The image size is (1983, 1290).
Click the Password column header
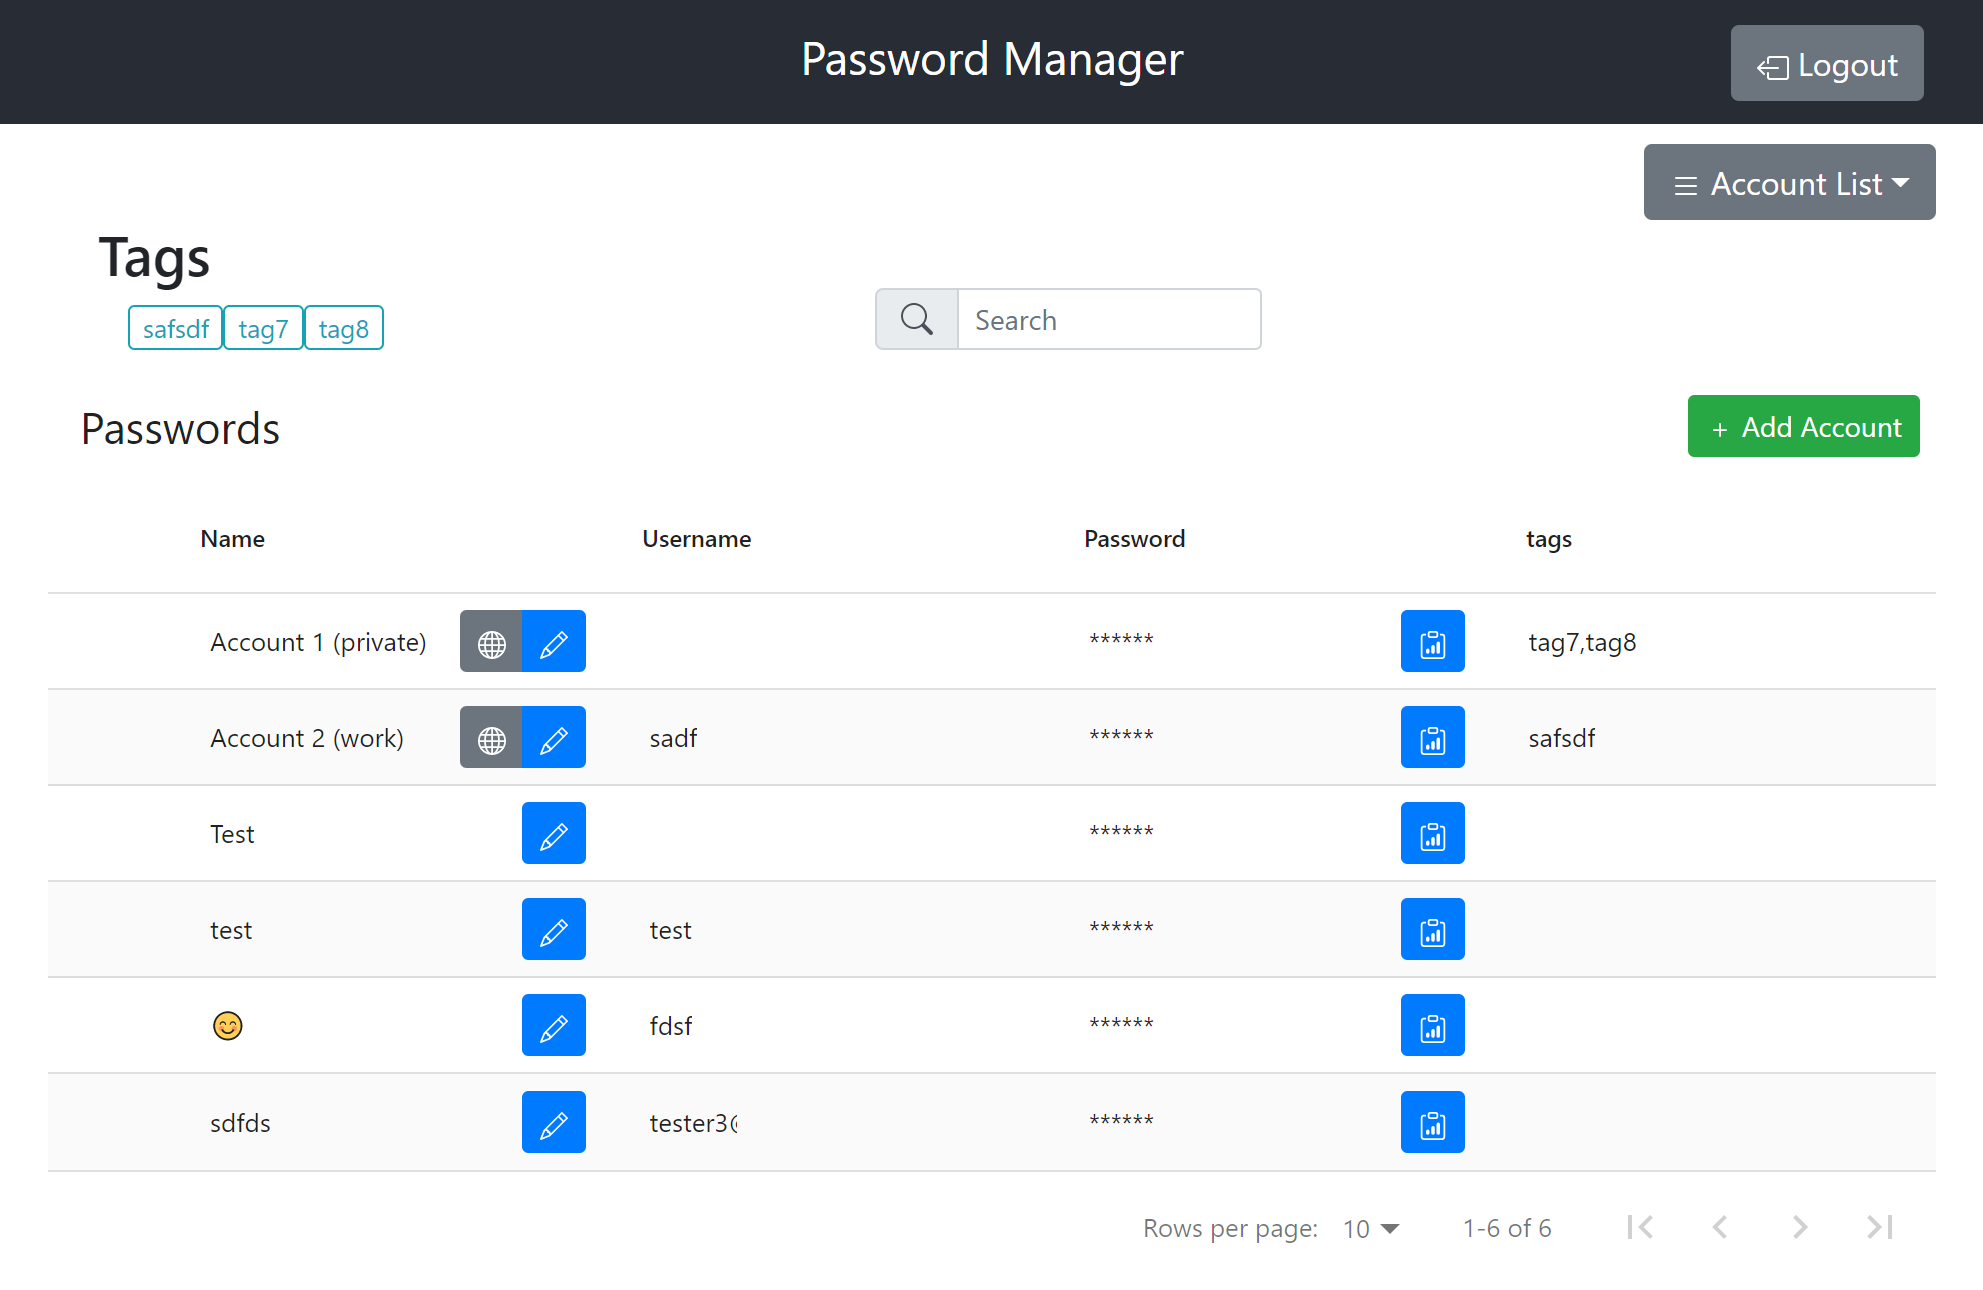tap(1134, 539)
